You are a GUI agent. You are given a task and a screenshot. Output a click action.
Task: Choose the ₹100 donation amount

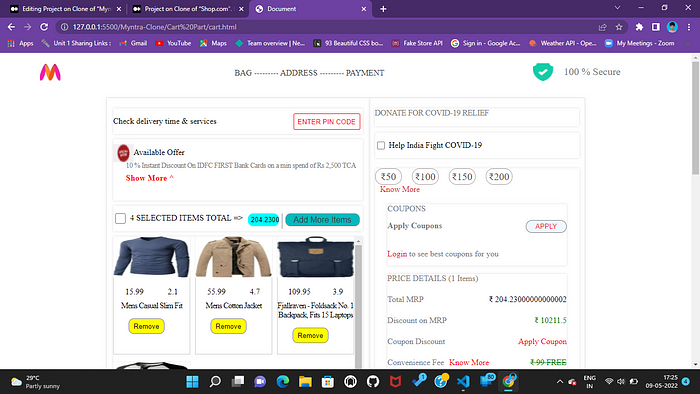pyautogui.click(x=425, y=177)
